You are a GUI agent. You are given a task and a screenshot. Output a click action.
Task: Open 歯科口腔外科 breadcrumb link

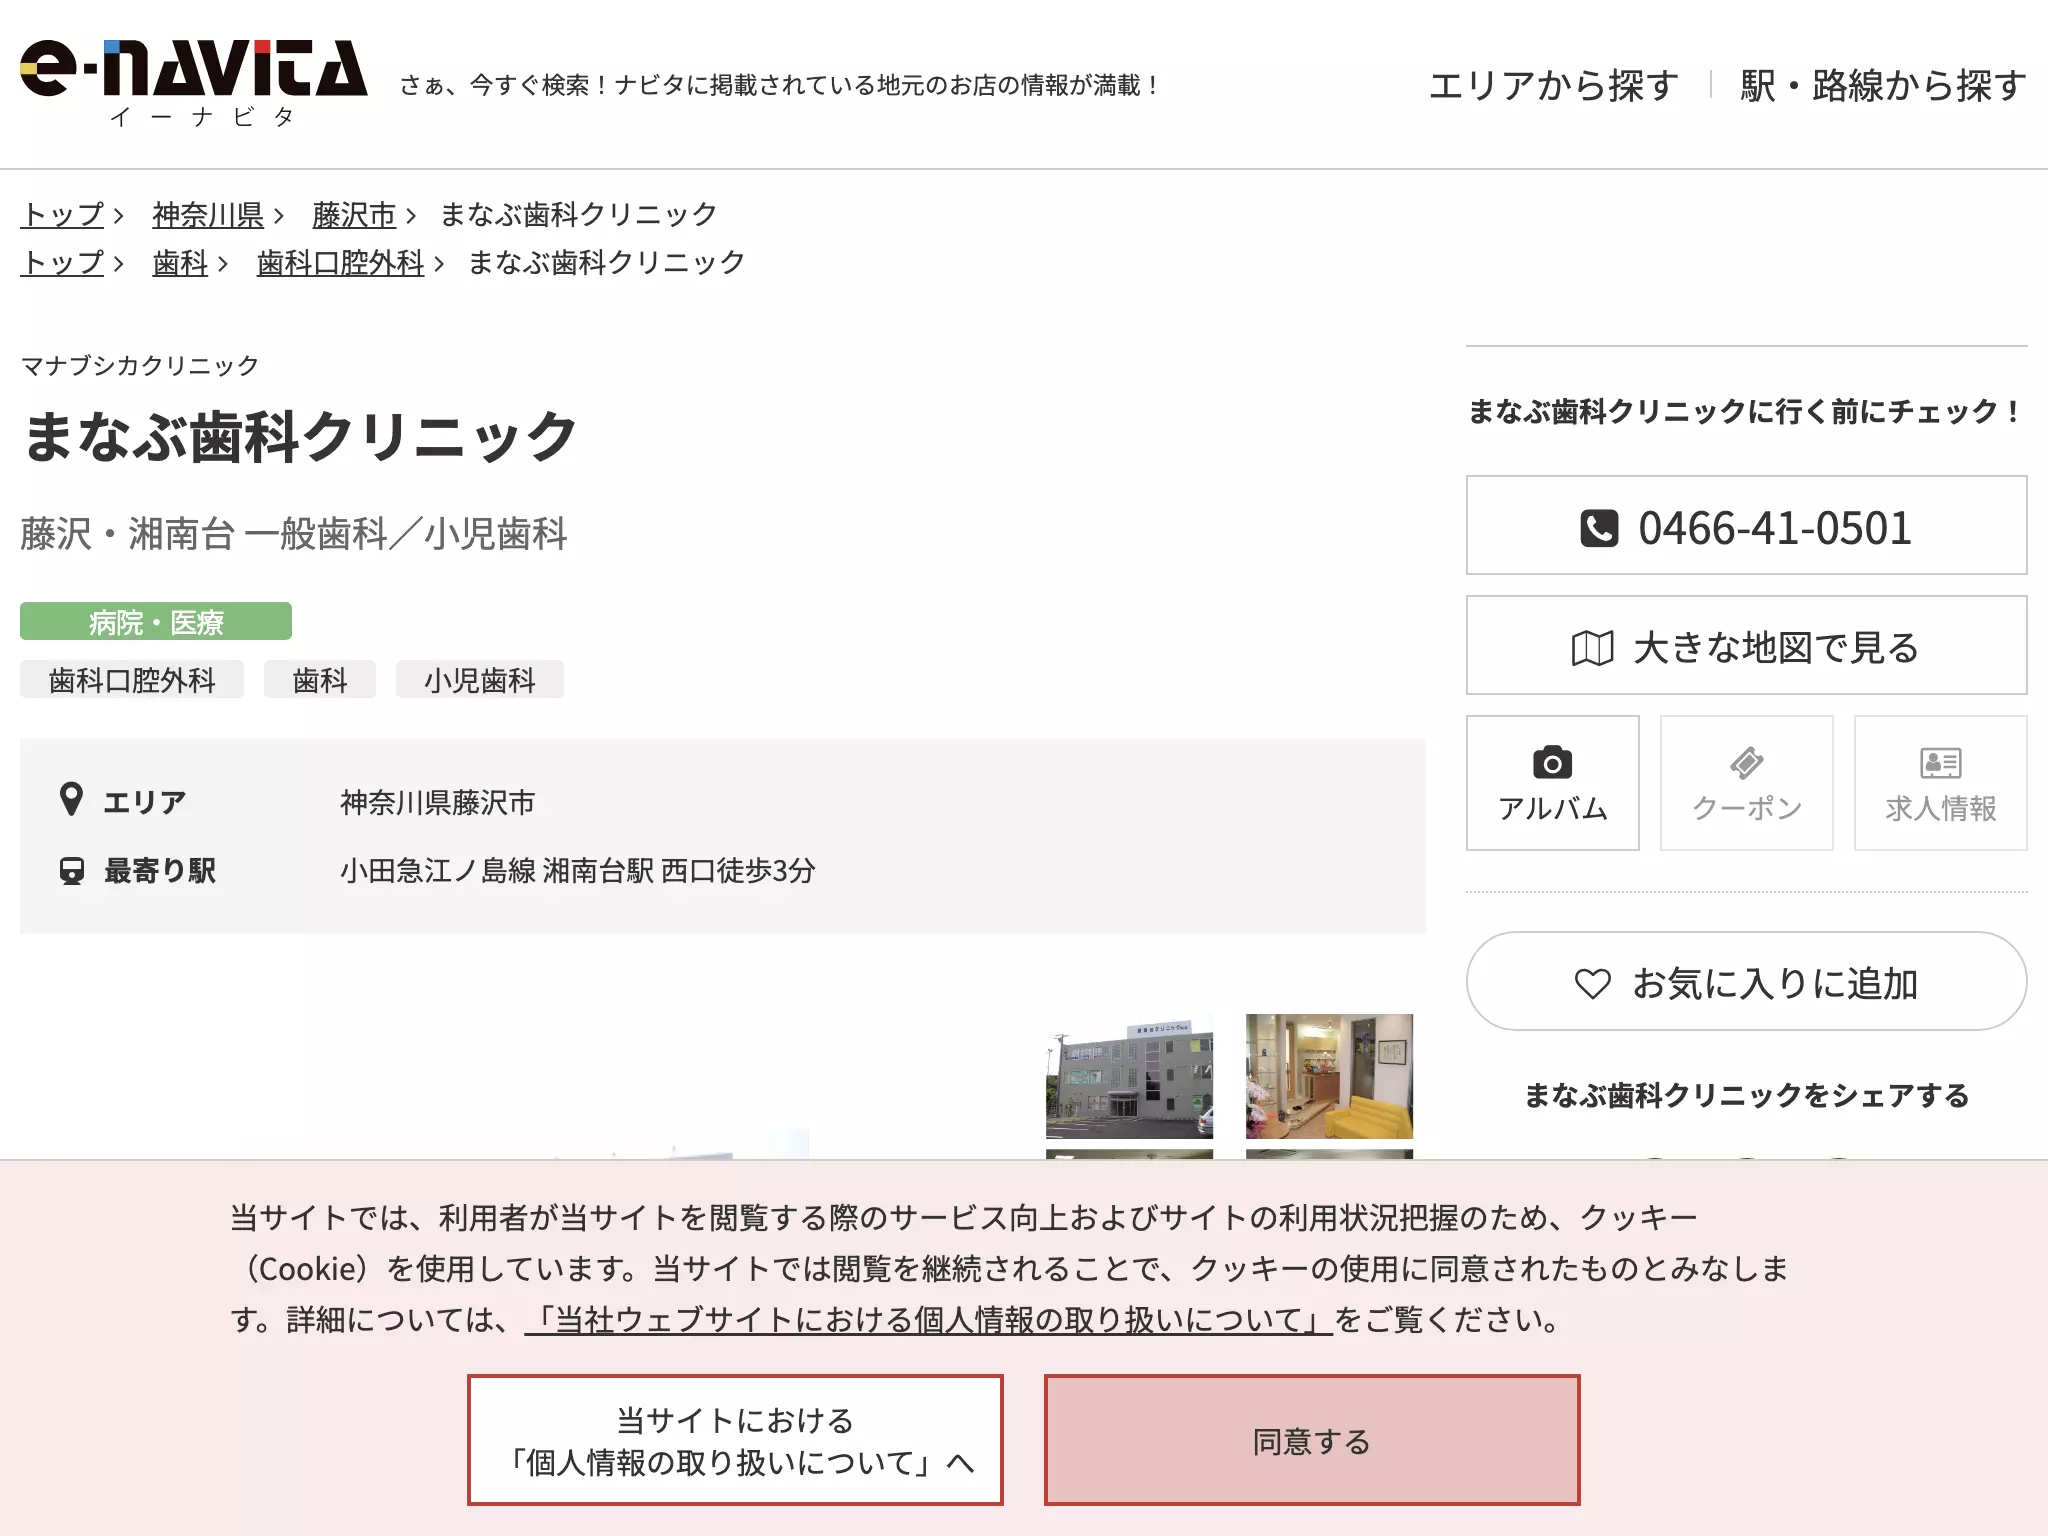[340, 262]
